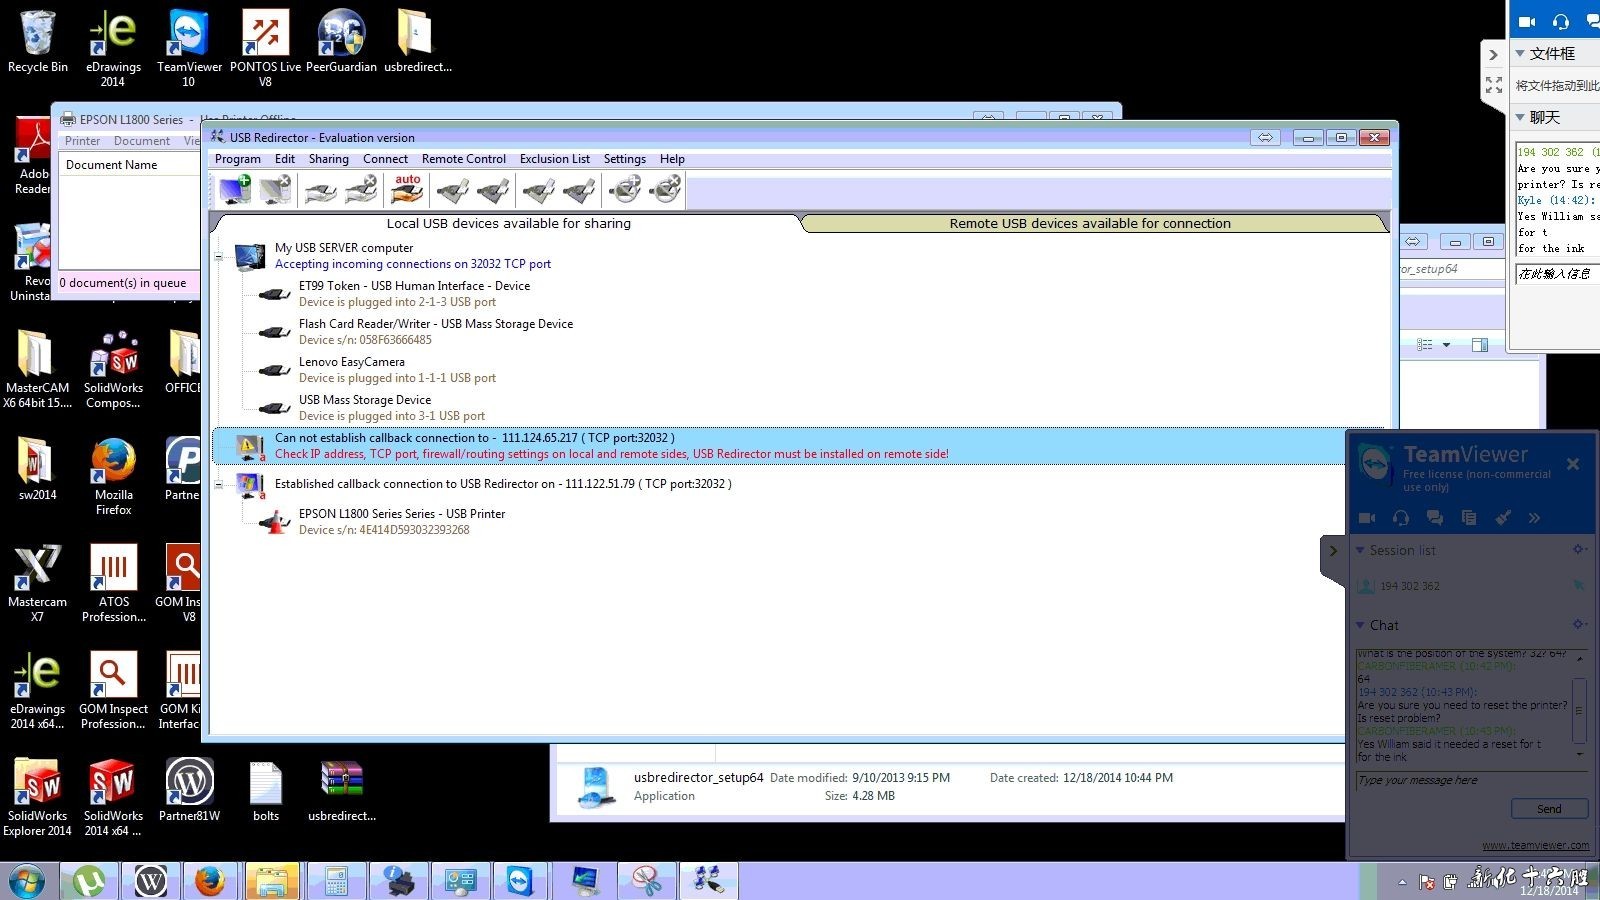Viewport: 1600px width, 900px height.
Task: Open the www.teamviewer.com link
Action: point(1535,845)
